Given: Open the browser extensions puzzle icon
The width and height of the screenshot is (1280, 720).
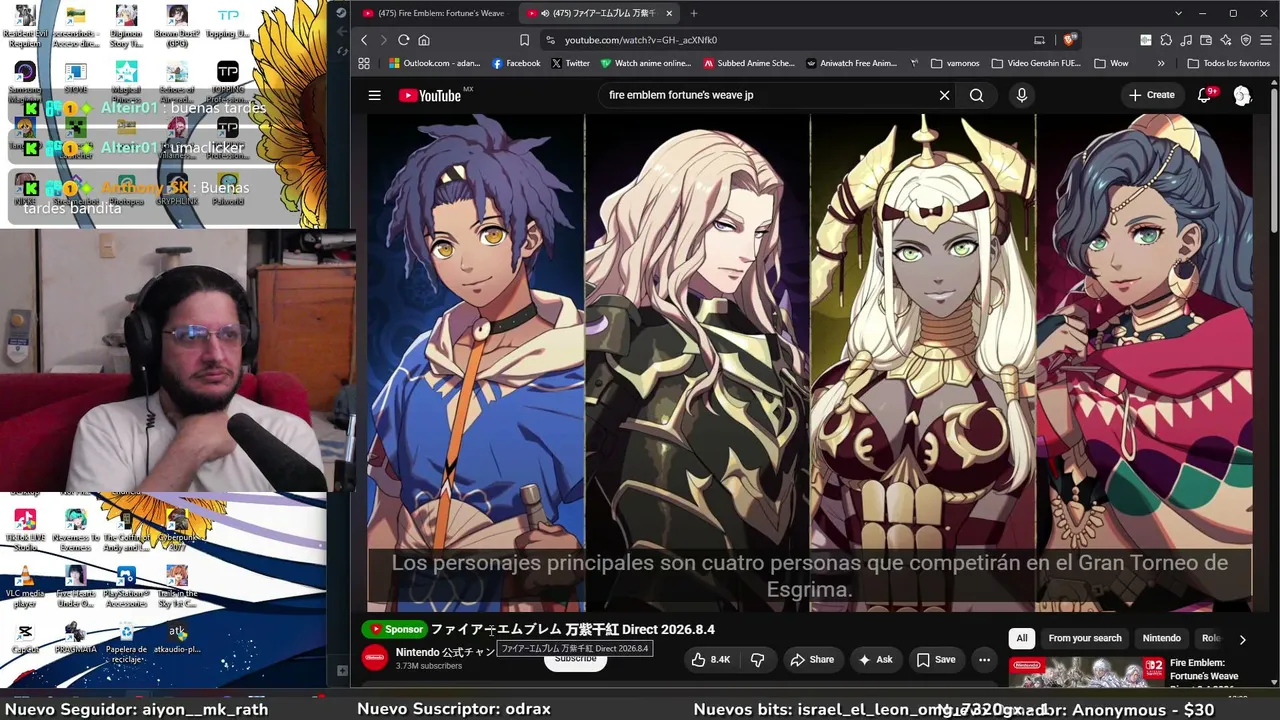Looking at the screenshot, I should (1166, 40).
